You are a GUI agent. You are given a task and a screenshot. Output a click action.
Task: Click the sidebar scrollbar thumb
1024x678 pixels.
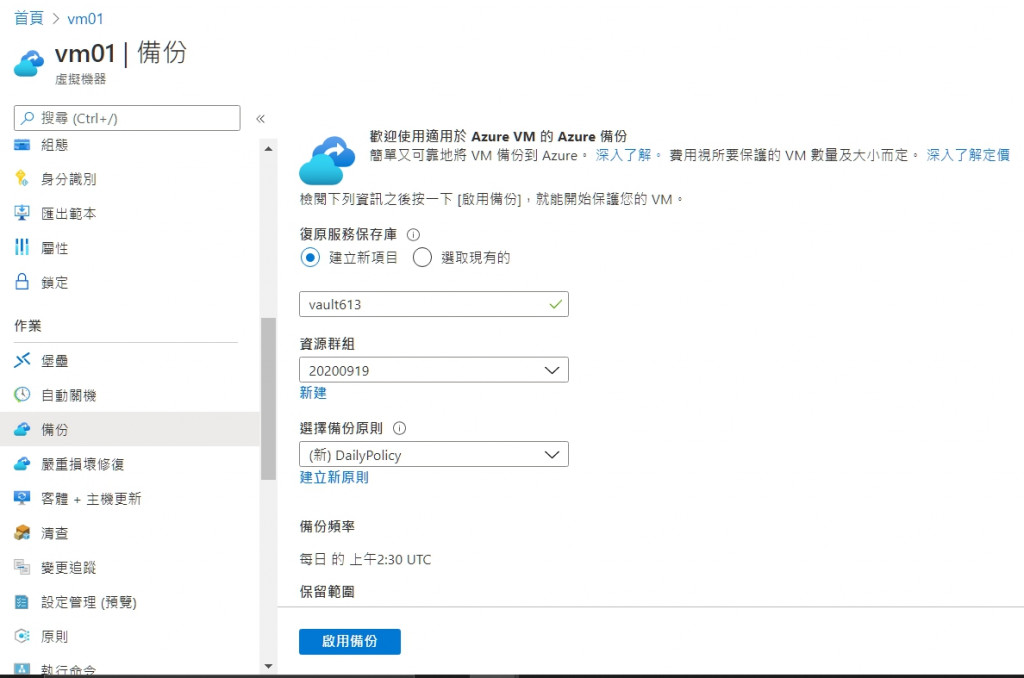(268, 398)
